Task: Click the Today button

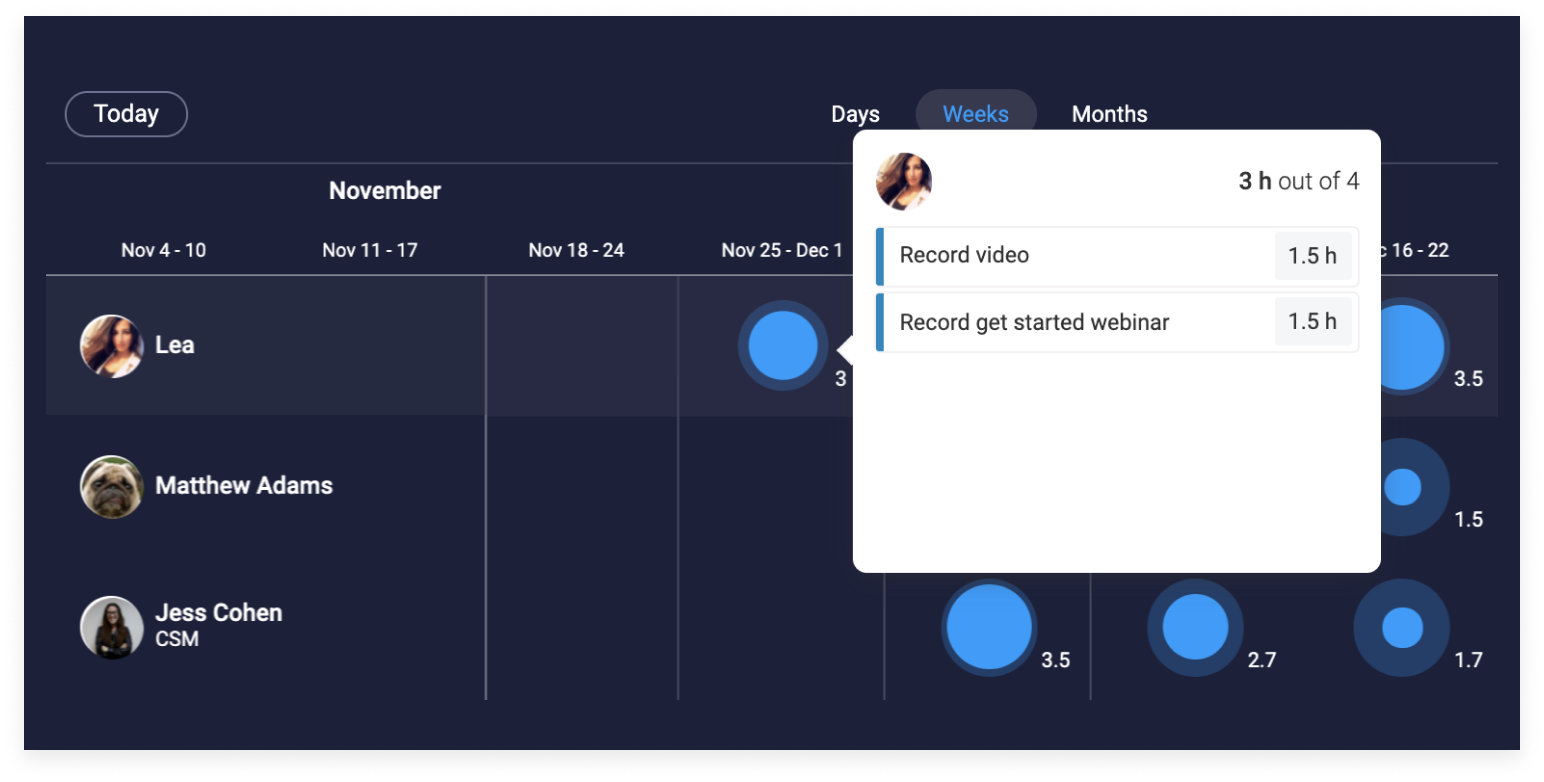Action: [126, 114]
